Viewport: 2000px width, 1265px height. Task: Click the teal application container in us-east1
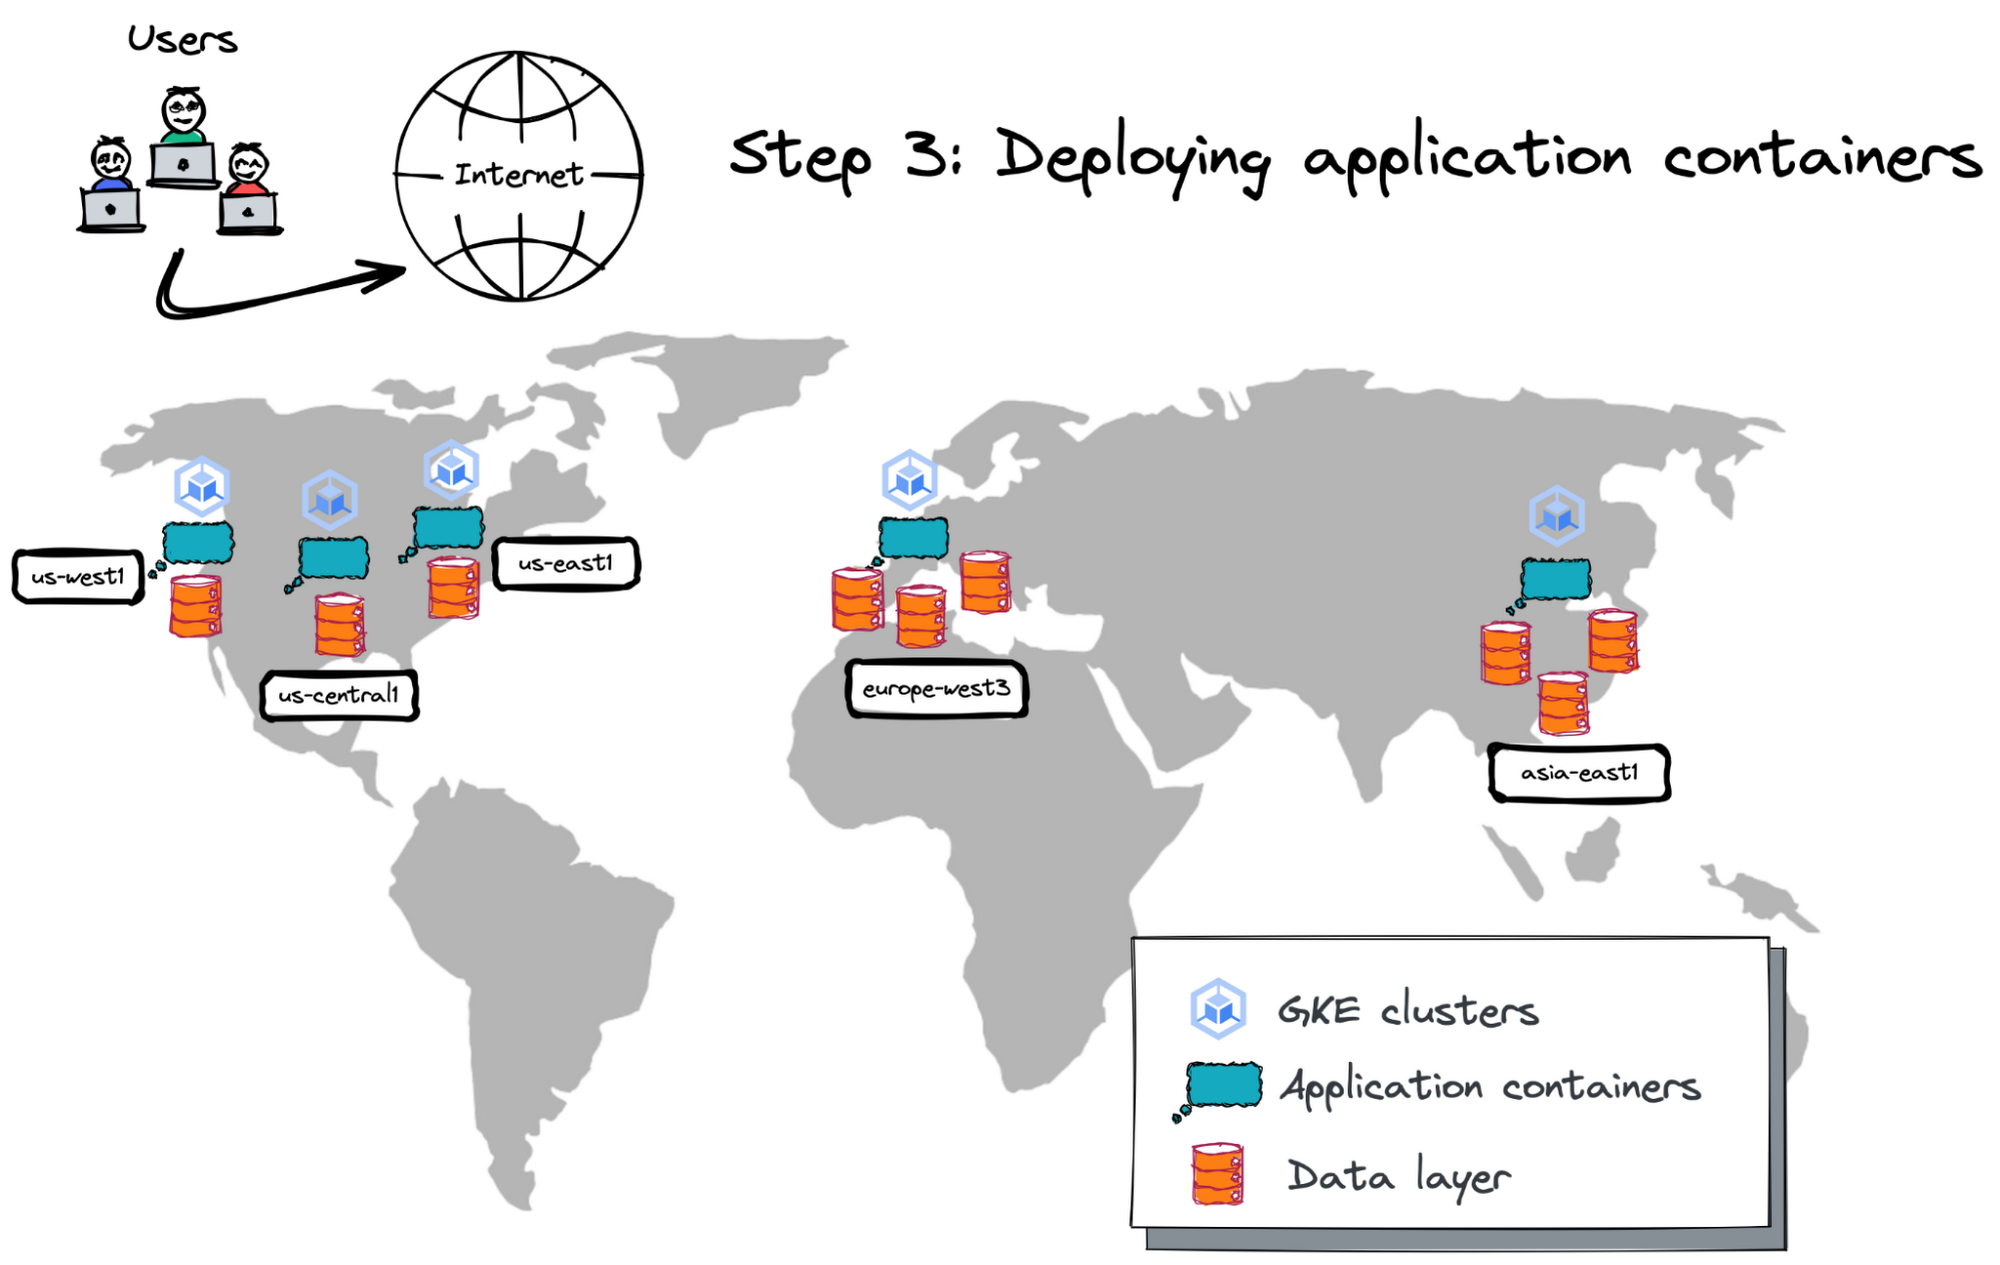[x=448, y=527]
